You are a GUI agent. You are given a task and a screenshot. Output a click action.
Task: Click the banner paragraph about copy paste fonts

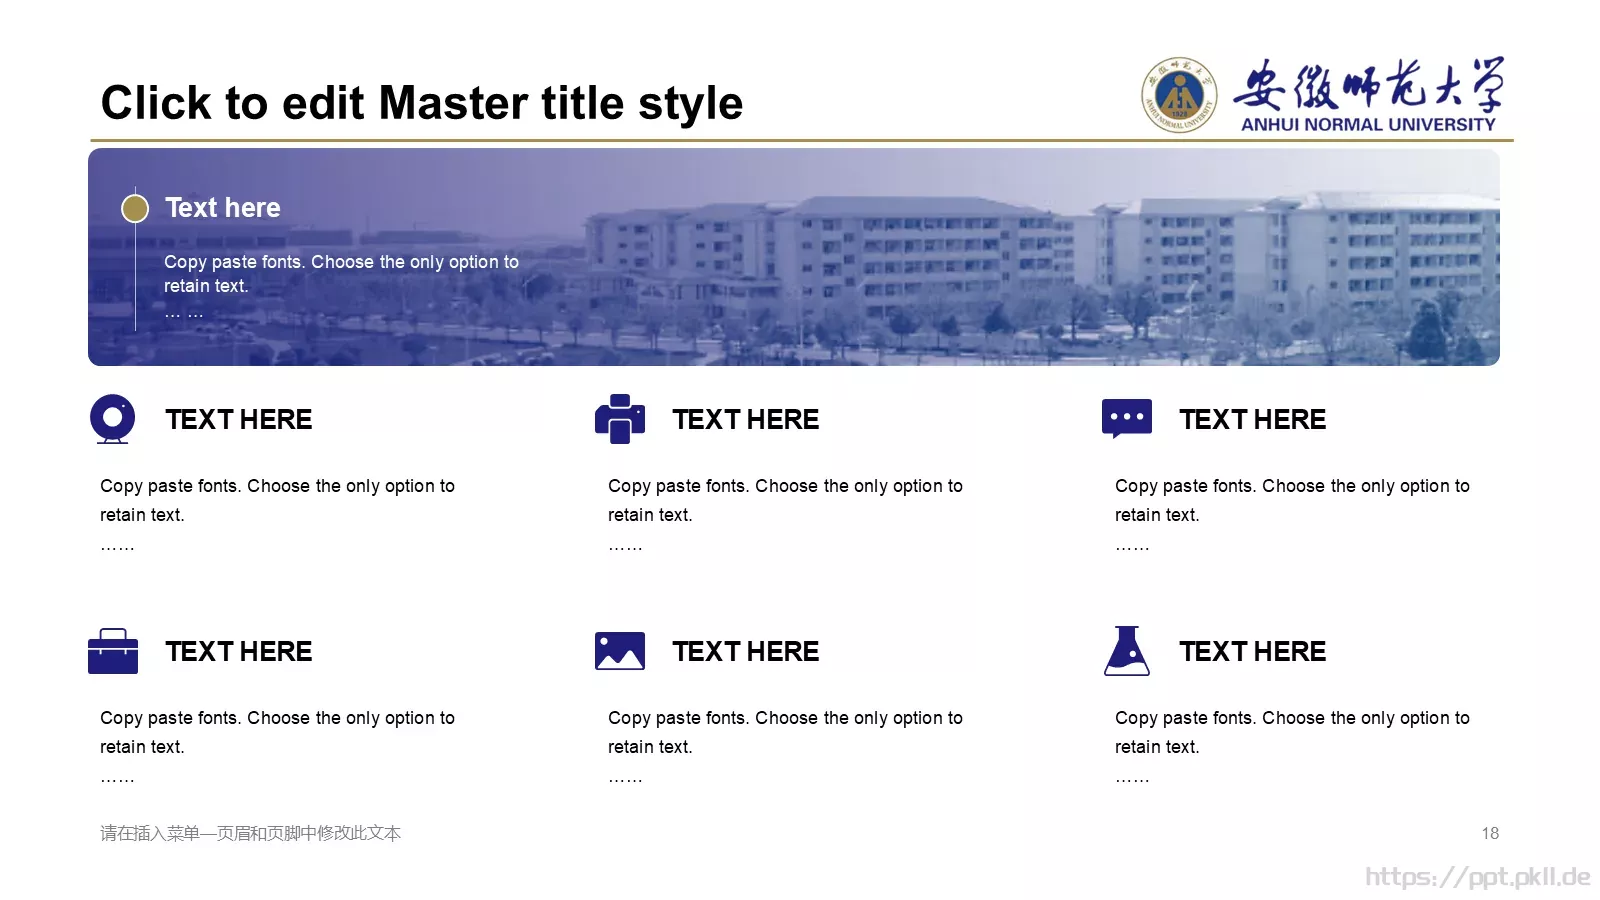tap(342, 287)
